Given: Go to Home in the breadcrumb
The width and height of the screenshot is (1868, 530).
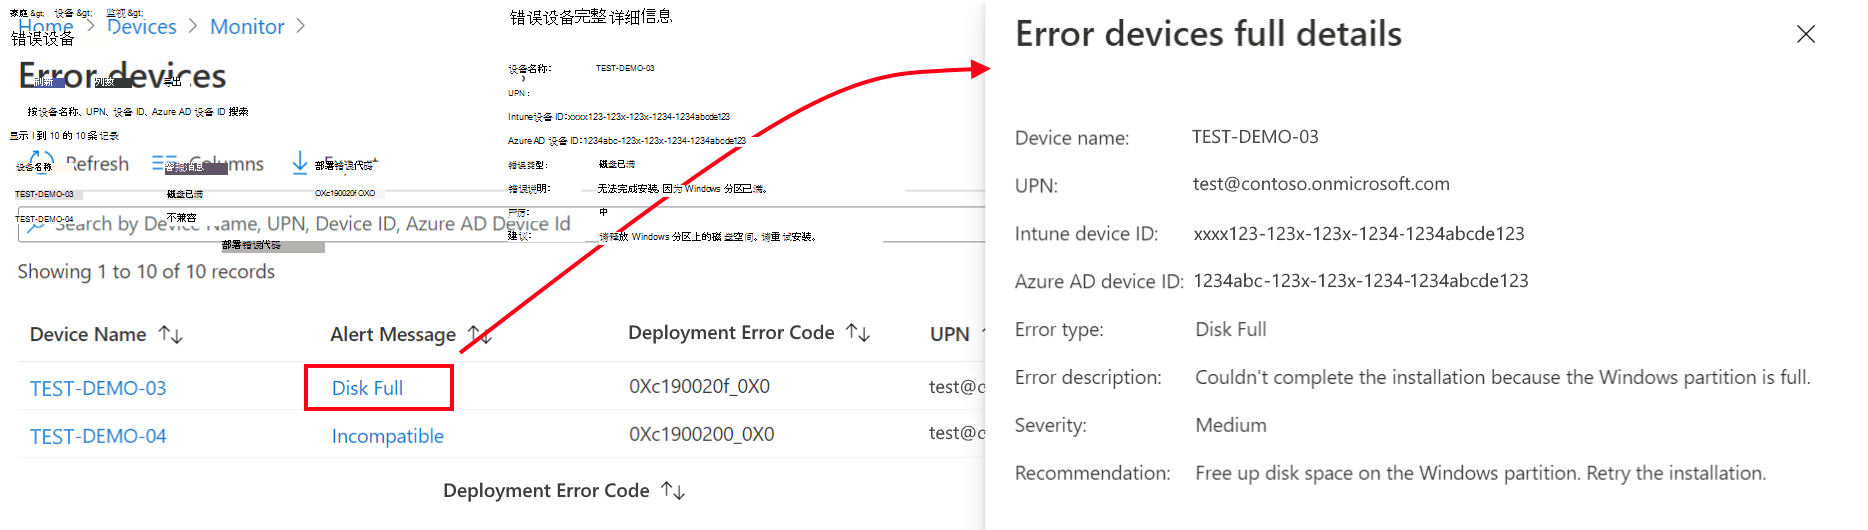Looking at the screenshot, I should 46,27.
